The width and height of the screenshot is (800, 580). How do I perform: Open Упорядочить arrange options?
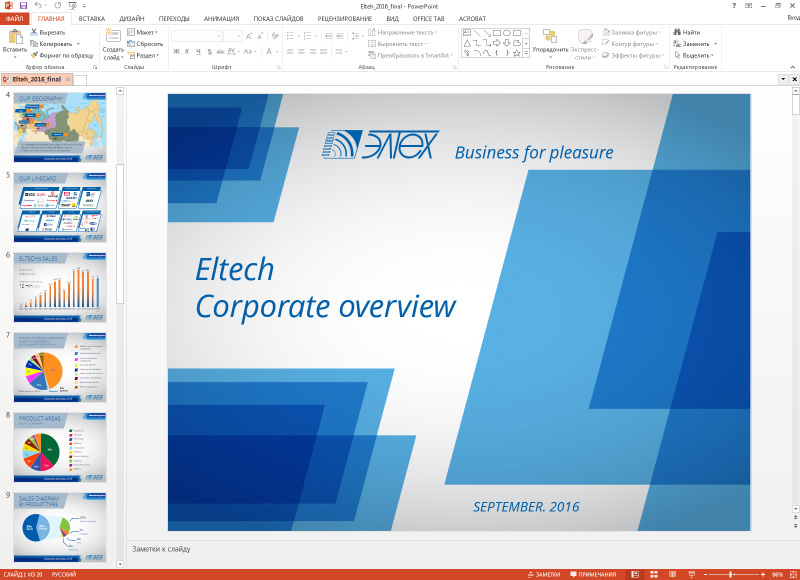pyautogui.click(x=550, y=44)
